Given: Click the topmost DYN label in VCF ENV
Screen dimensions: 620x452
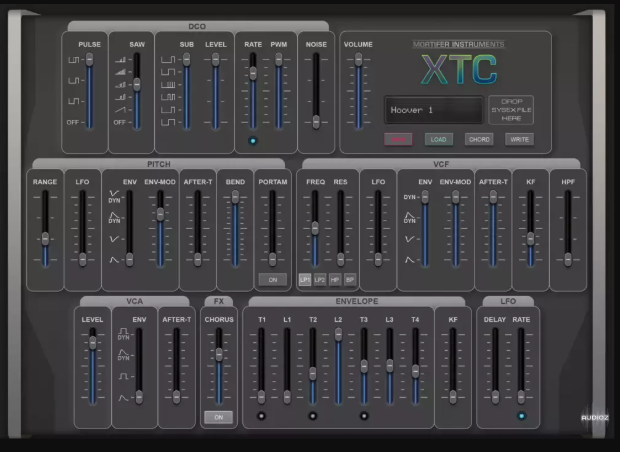Looking at the screenshot, I should [x=410, y=197].
